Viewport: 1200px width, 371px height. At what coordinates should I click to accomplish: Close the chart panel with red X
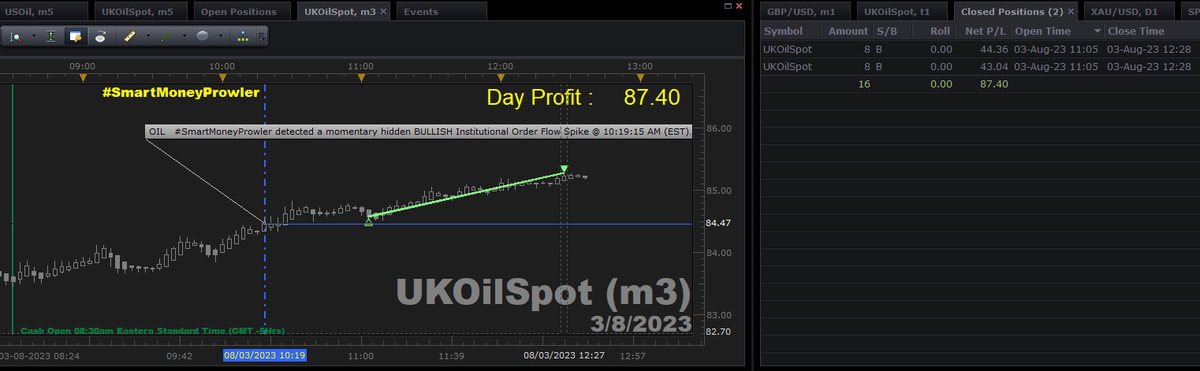739,6
